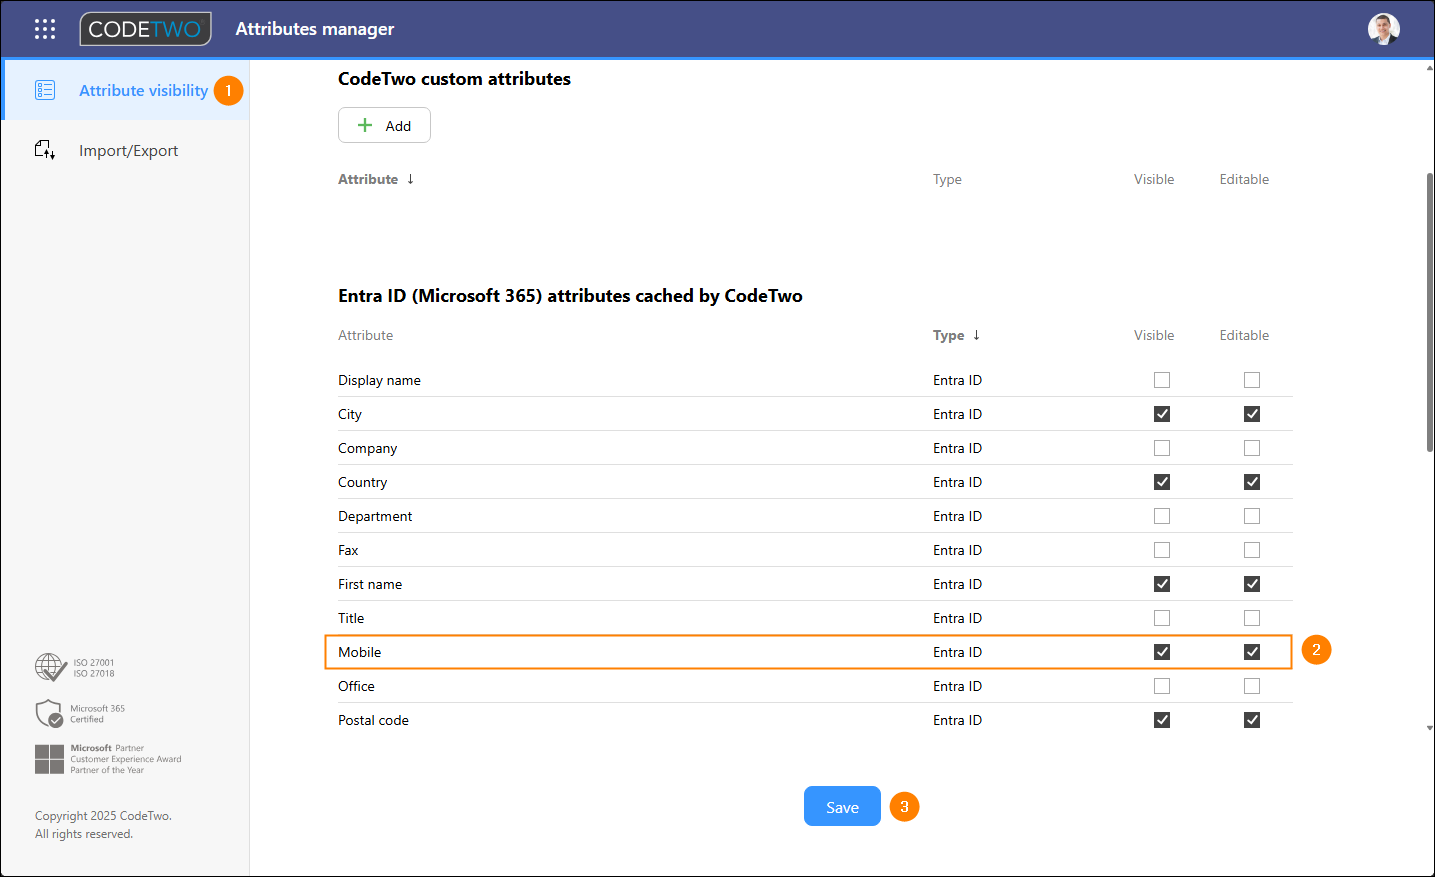Screen dimensions: 1435x877
Task: Open the Import/Export section
Action: point(128,151)
